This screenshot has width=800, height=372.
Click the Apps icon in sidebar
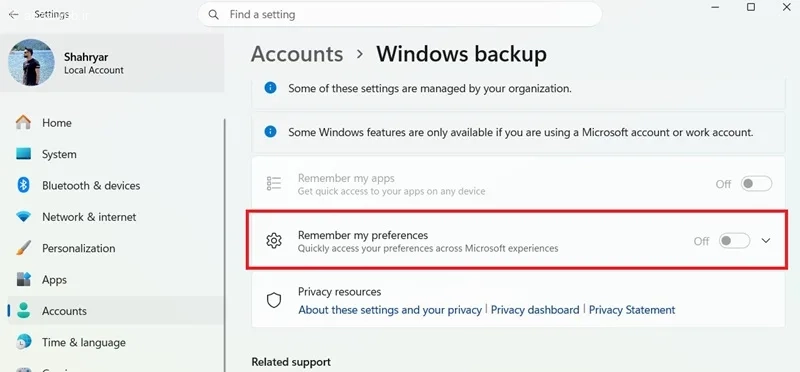click(x=23, y=280)
